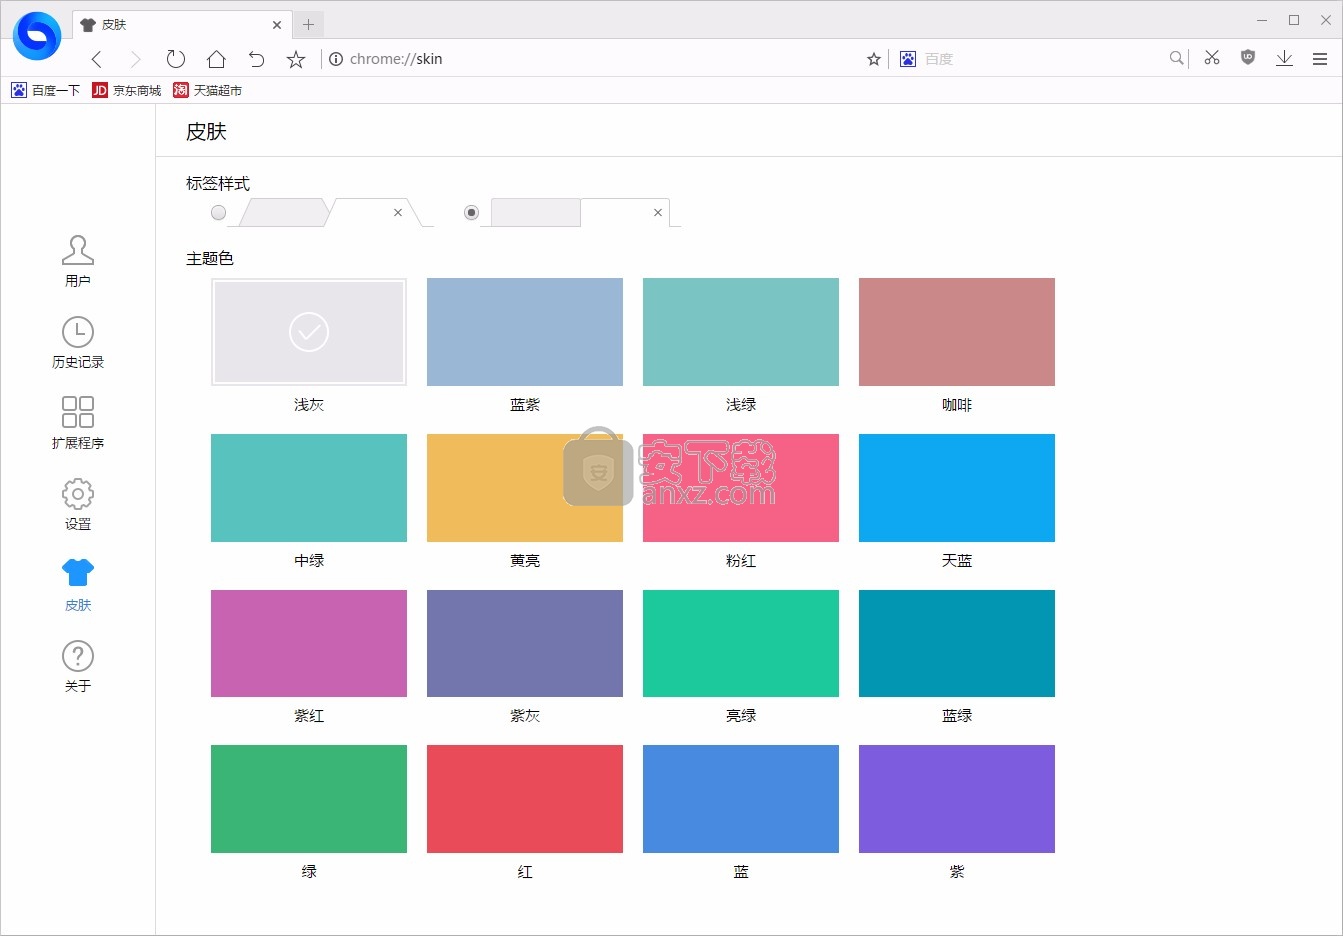Image resolution: width=1343 pixels, height=936 pixels.
Task: Choose the 黄亮 theme color
Action: tap(525, 488)
